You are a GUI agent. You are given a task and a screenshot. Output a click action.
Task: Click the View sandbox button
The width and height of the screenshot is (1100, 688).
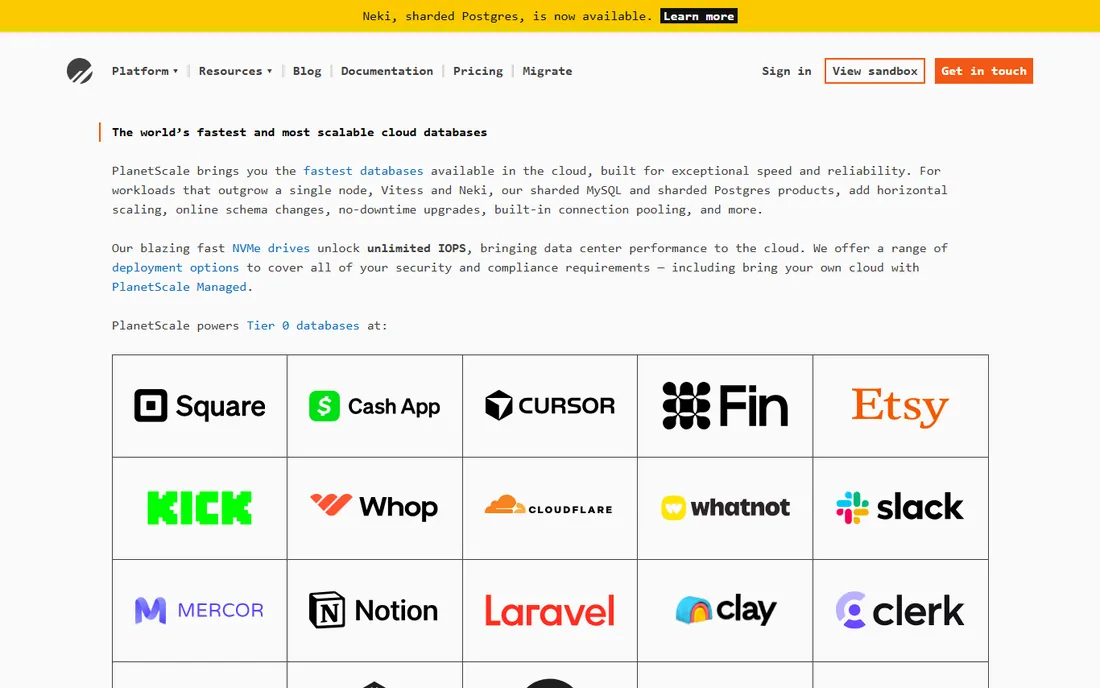click(875, 71)
